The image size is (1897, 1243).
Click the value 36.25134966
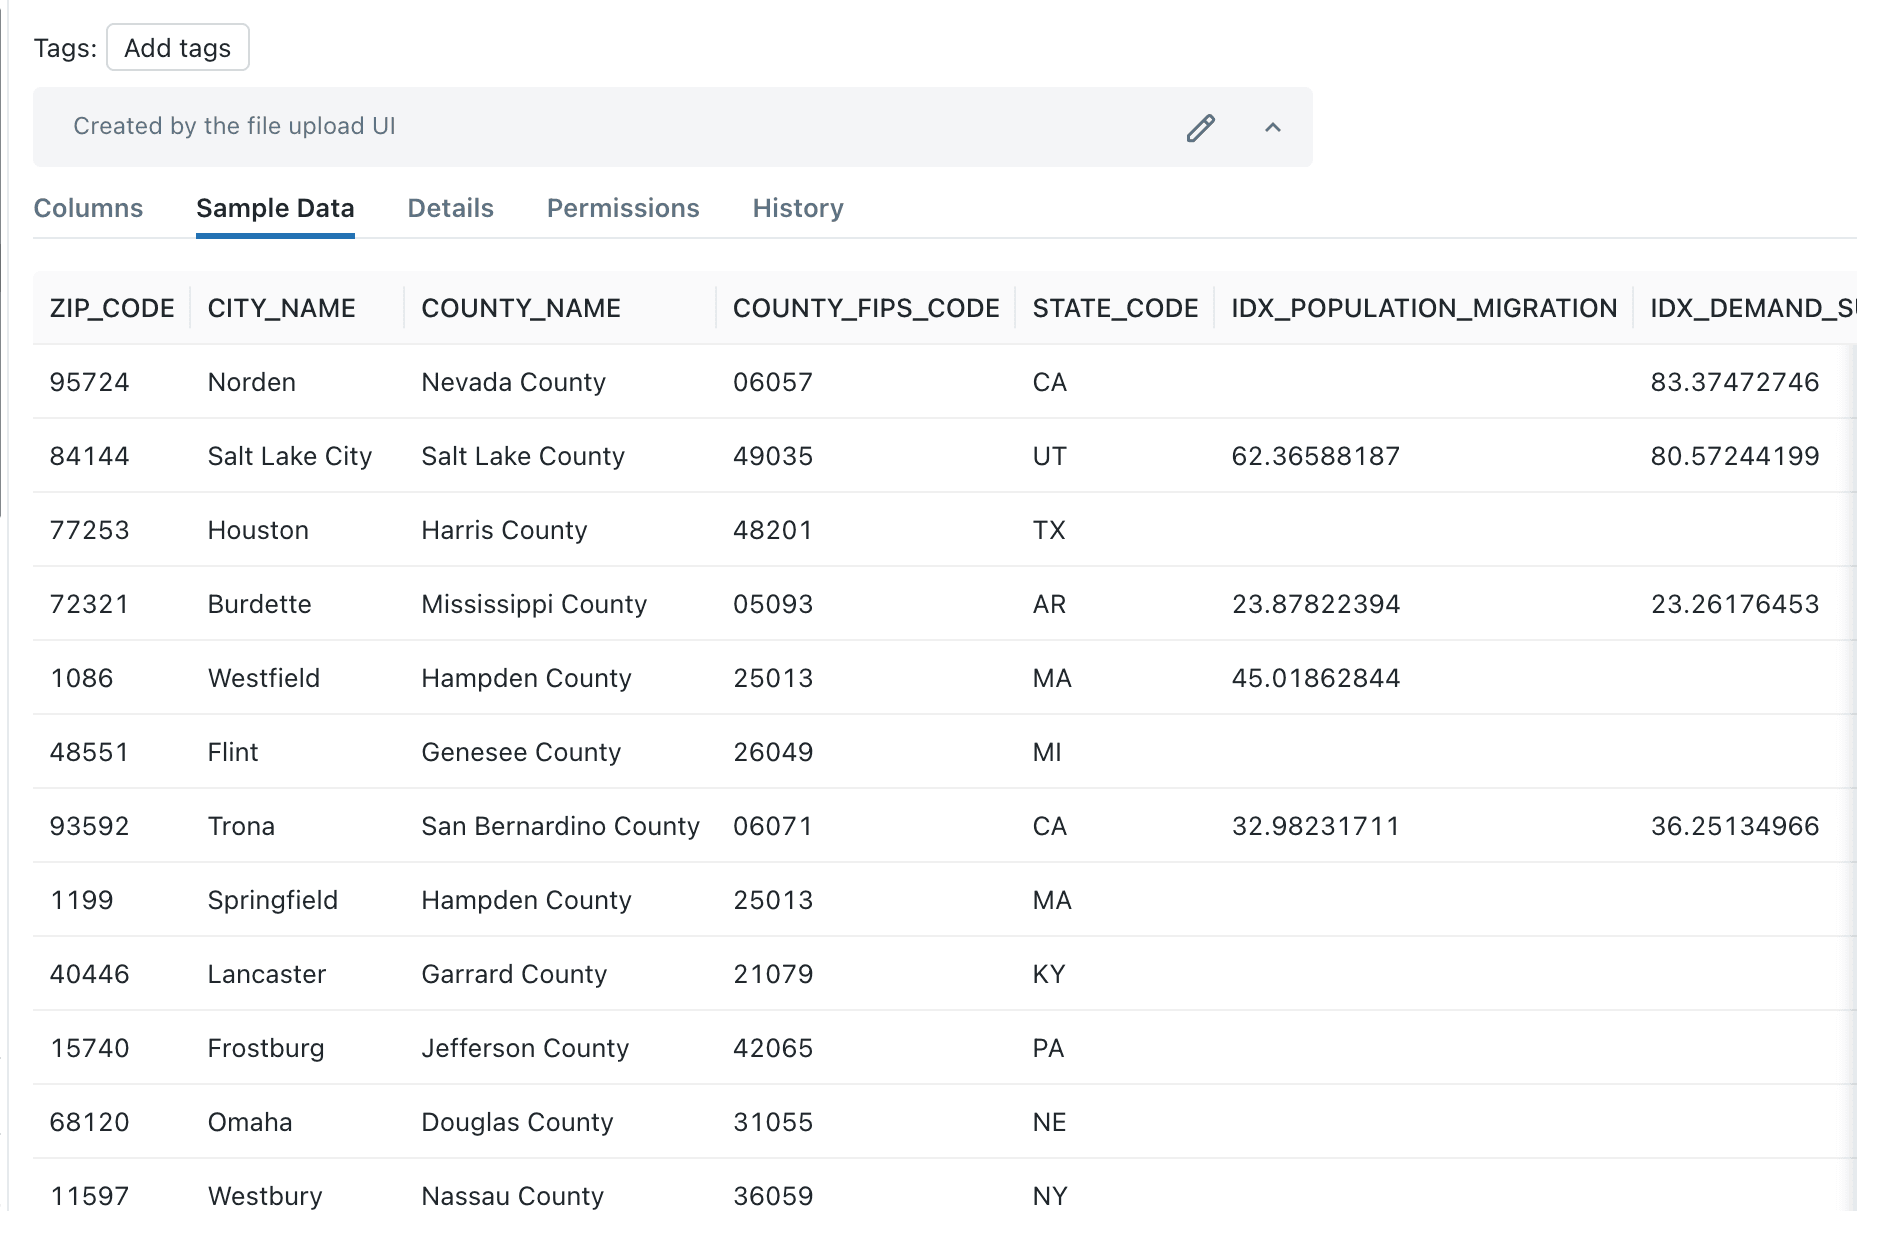1735,826
